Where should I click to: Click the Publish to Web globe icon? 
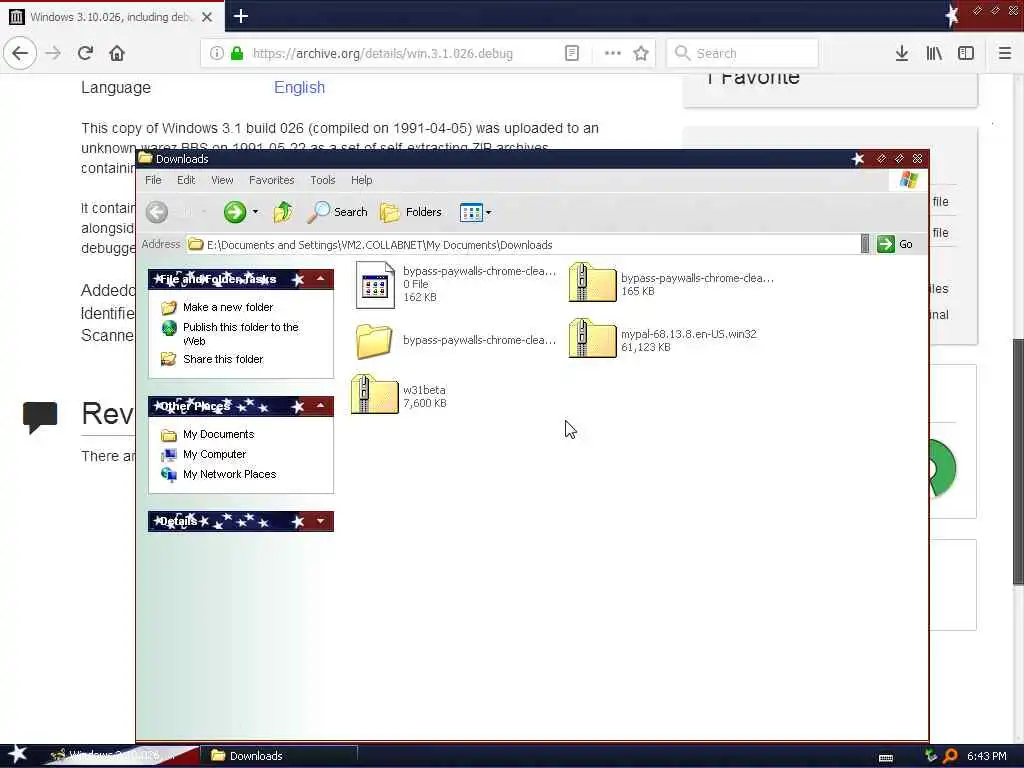[x=169, y=328]
